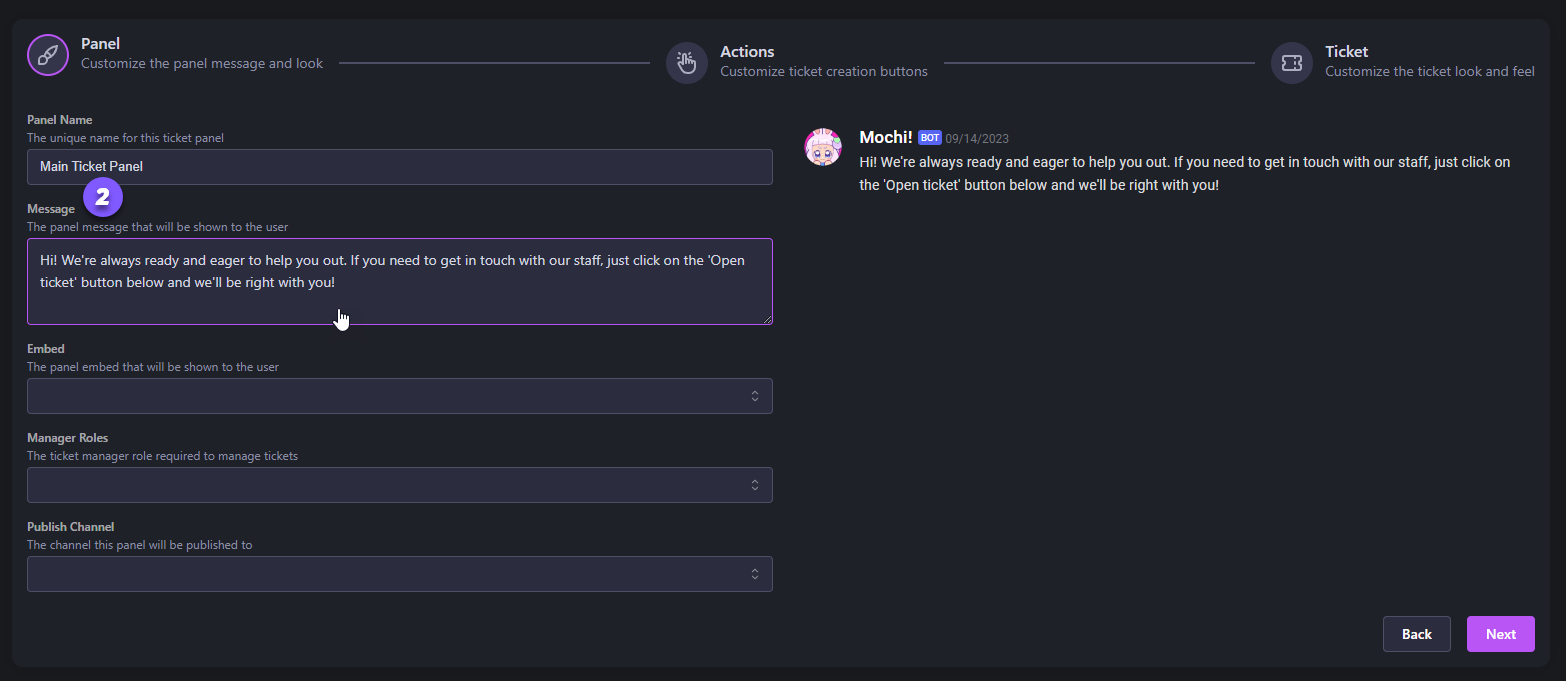Focus the Panel Name text field
1566x681 pixels.
click(x=399, y=167)
